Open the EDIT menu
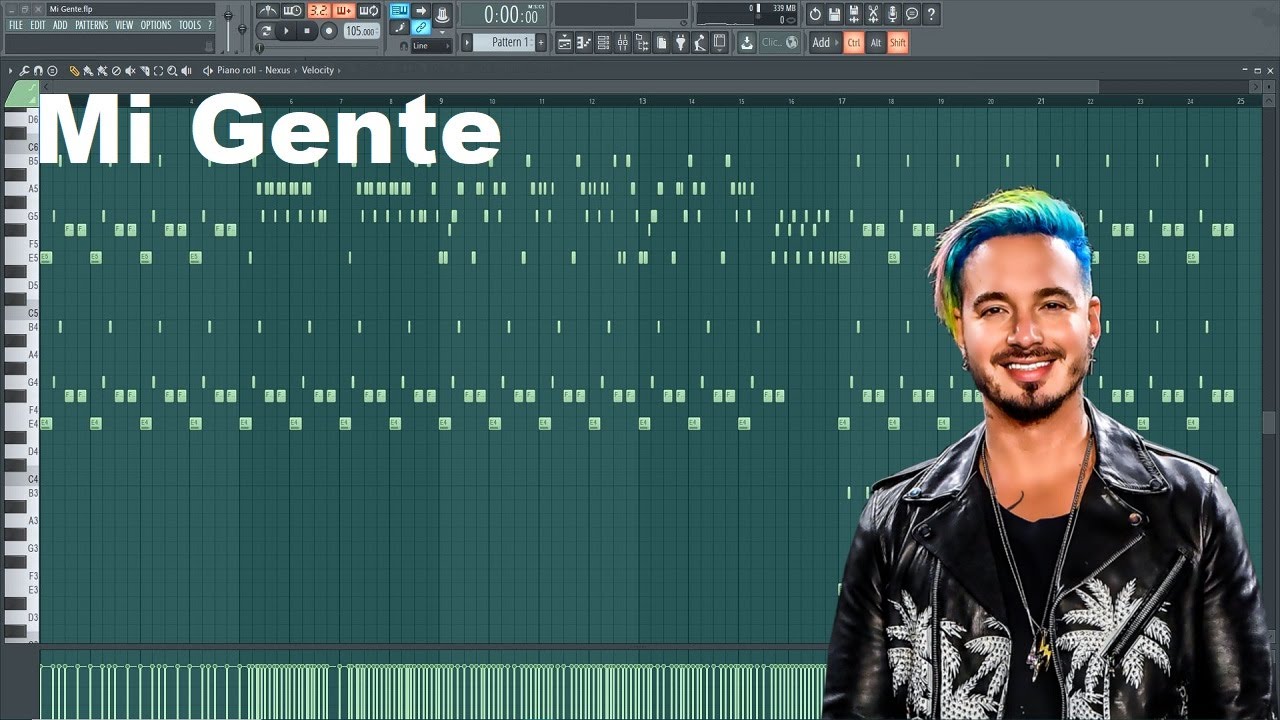The width and height of the screenshot is (1280, 720). point(38,25)
